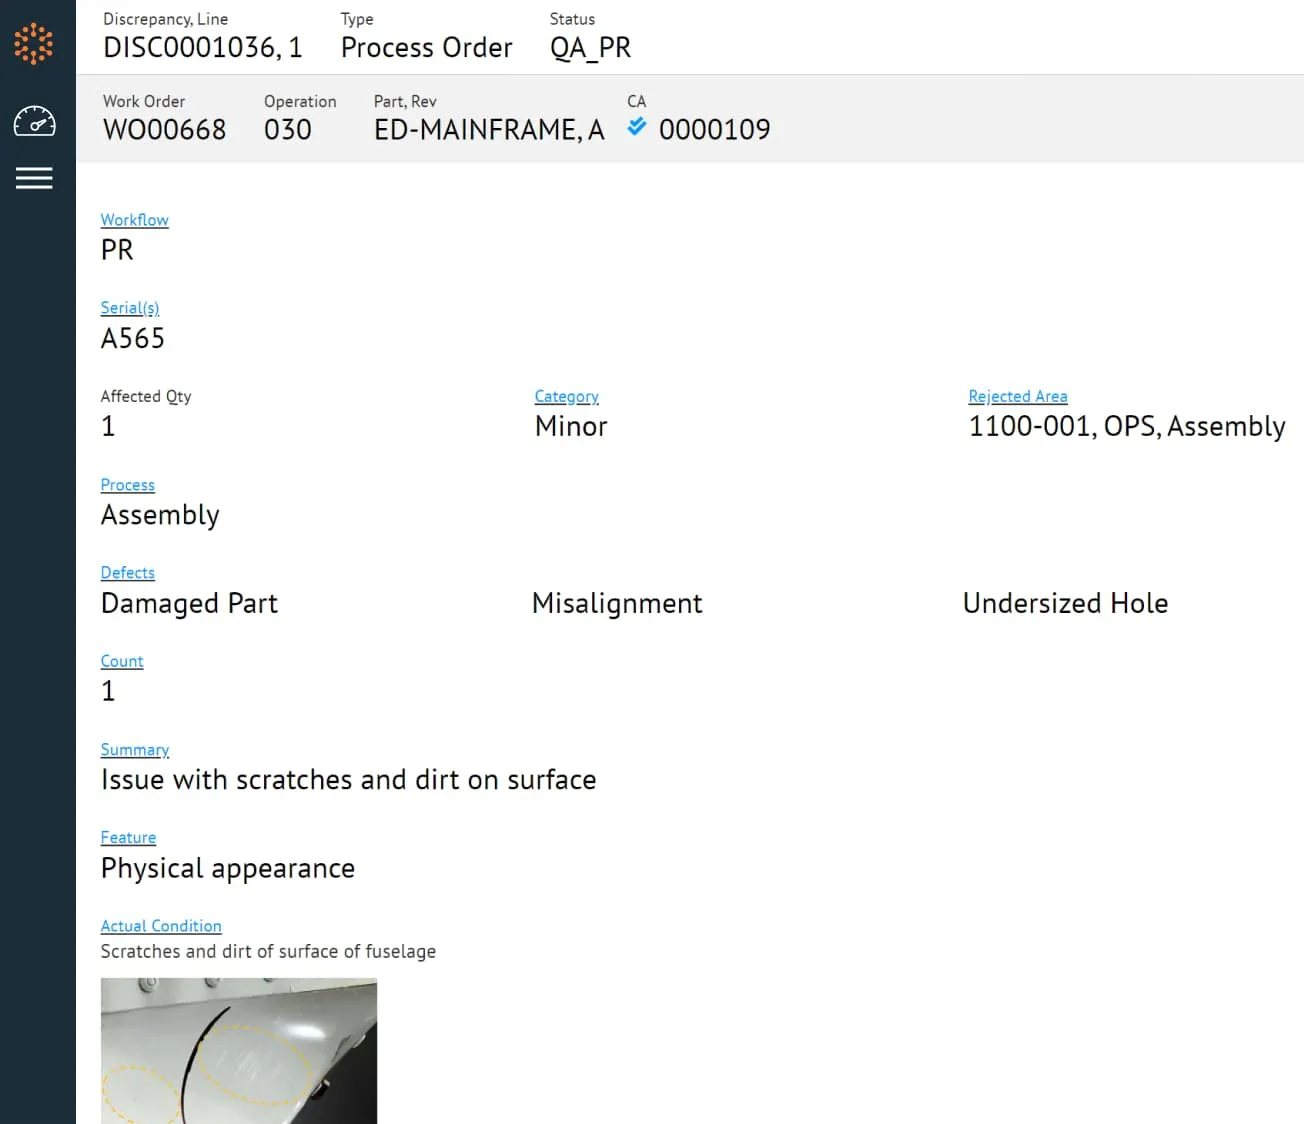Image resolution: width=1304 pixels, height=1124 pixels.
Task: Click CA number 0000109
Action: [715, 130]
